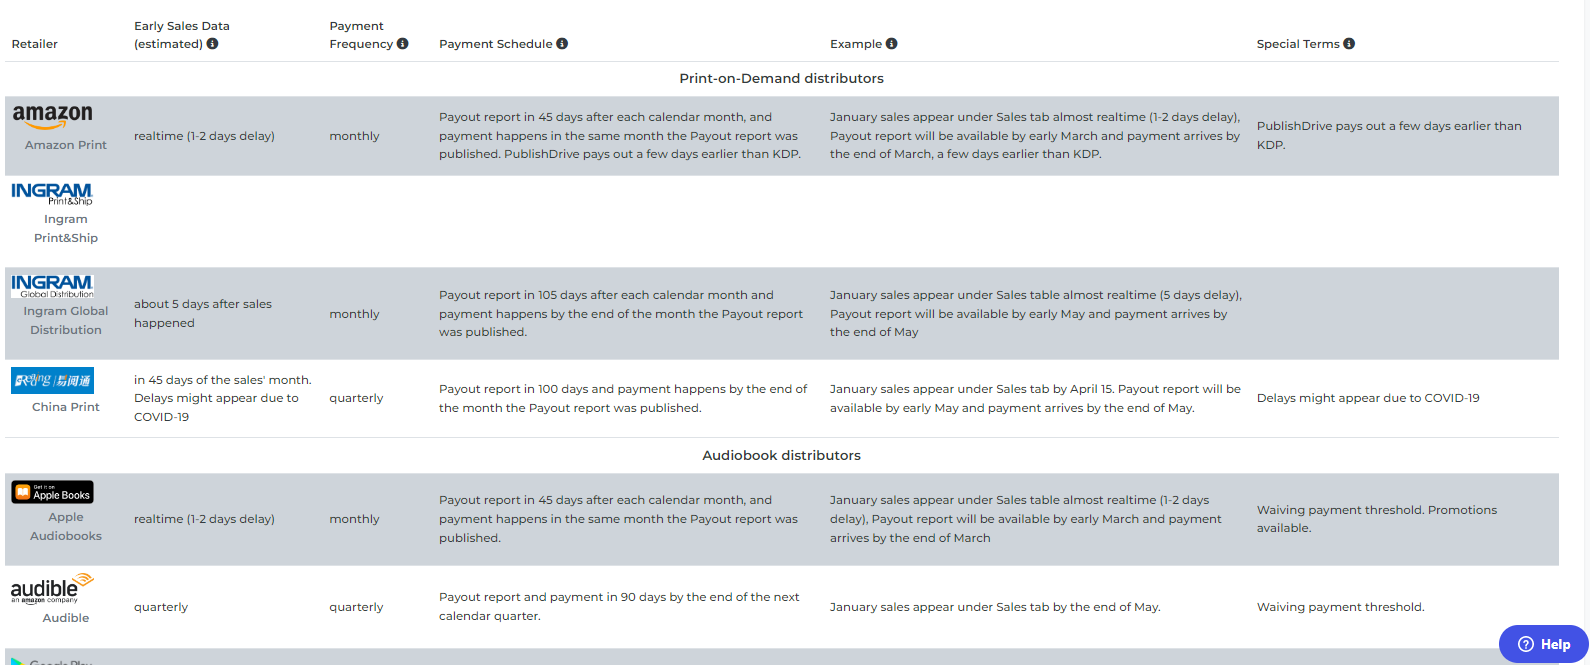Click the Ingram Print&Ship logo
1590x665 pixels.
click(x=50, y=192)
